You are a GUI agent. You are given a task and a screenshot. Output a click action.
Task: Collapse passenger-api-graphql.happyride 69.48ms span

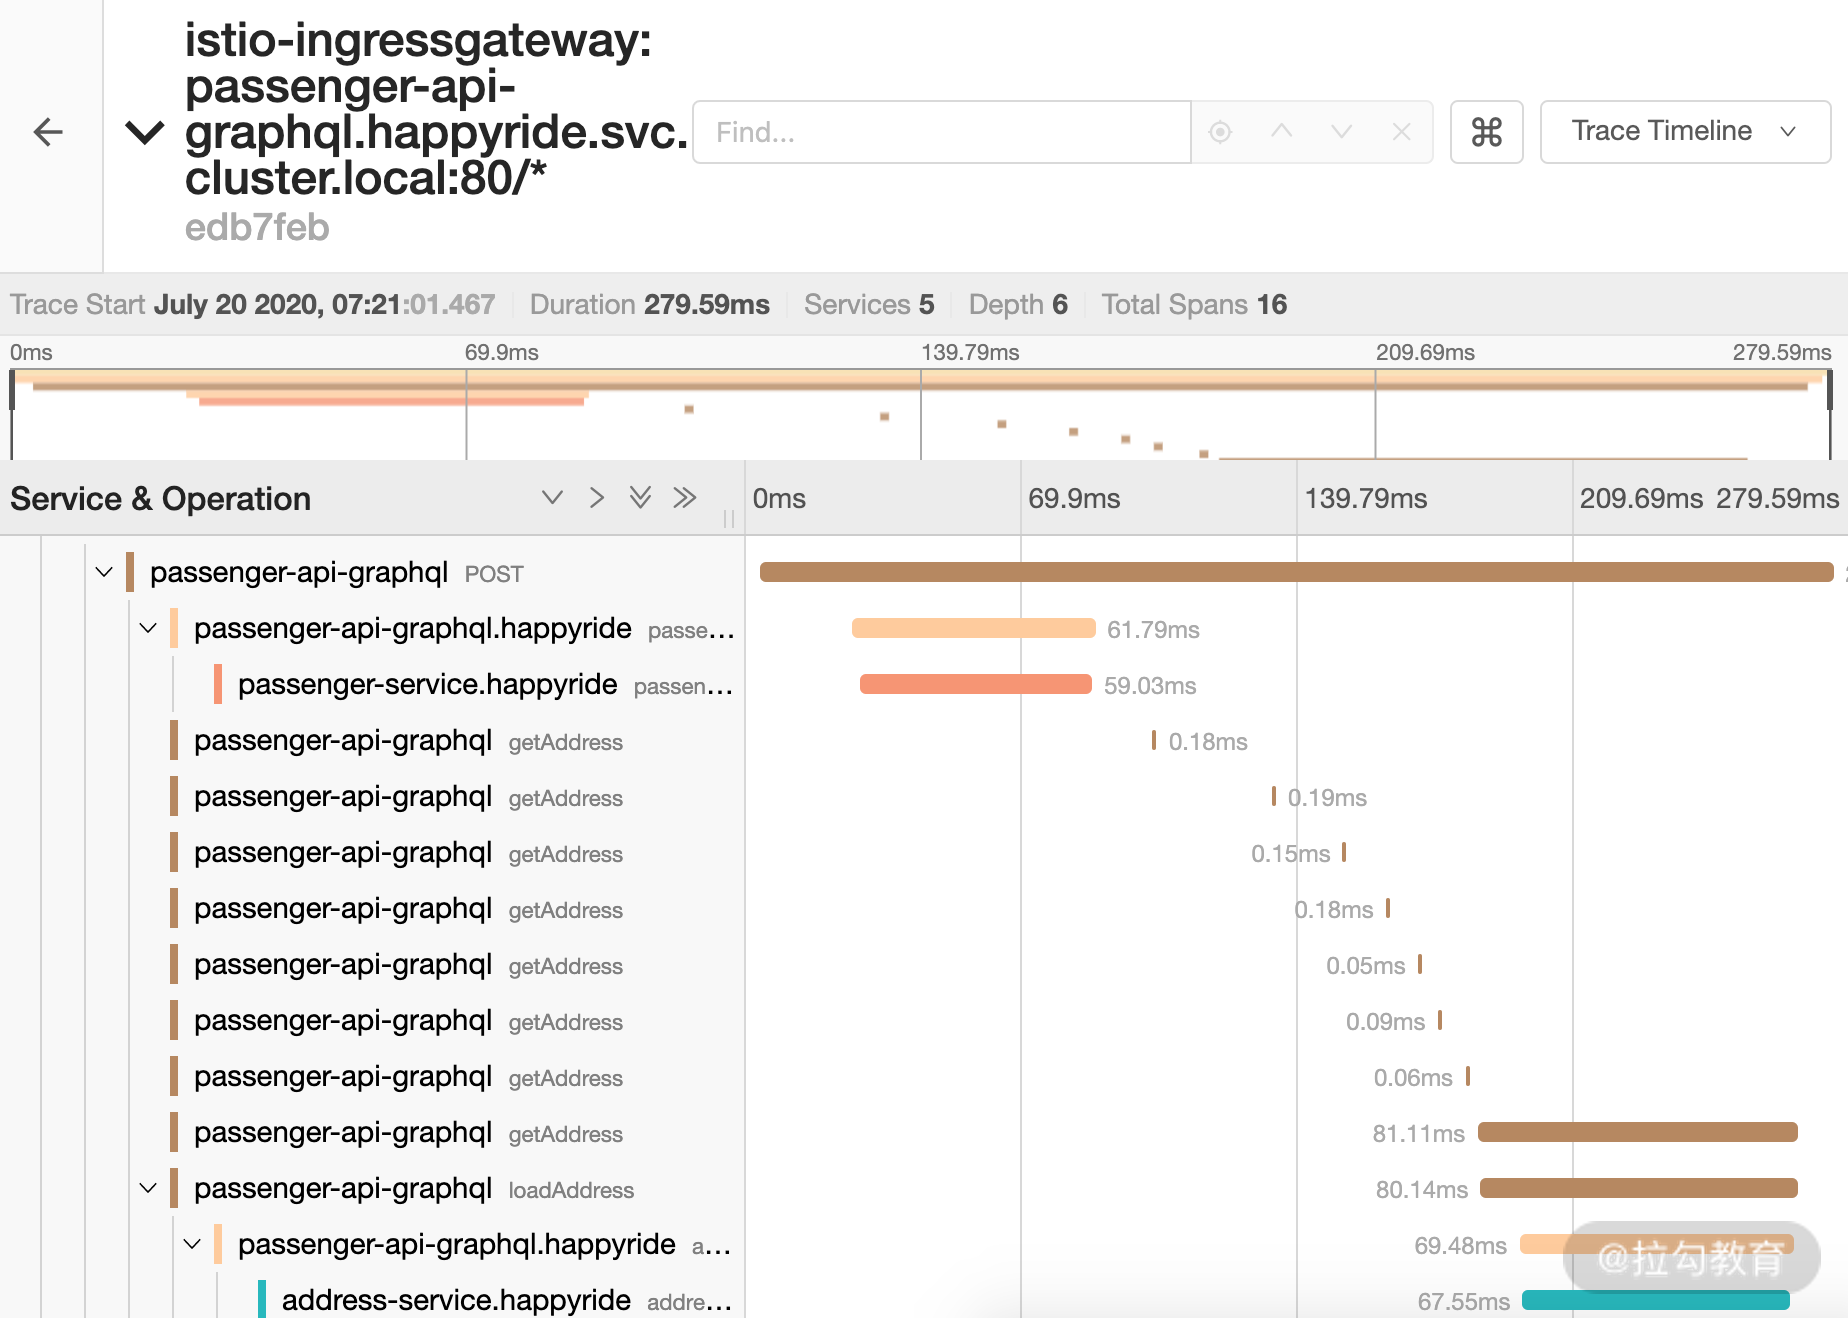point(192,1244)
